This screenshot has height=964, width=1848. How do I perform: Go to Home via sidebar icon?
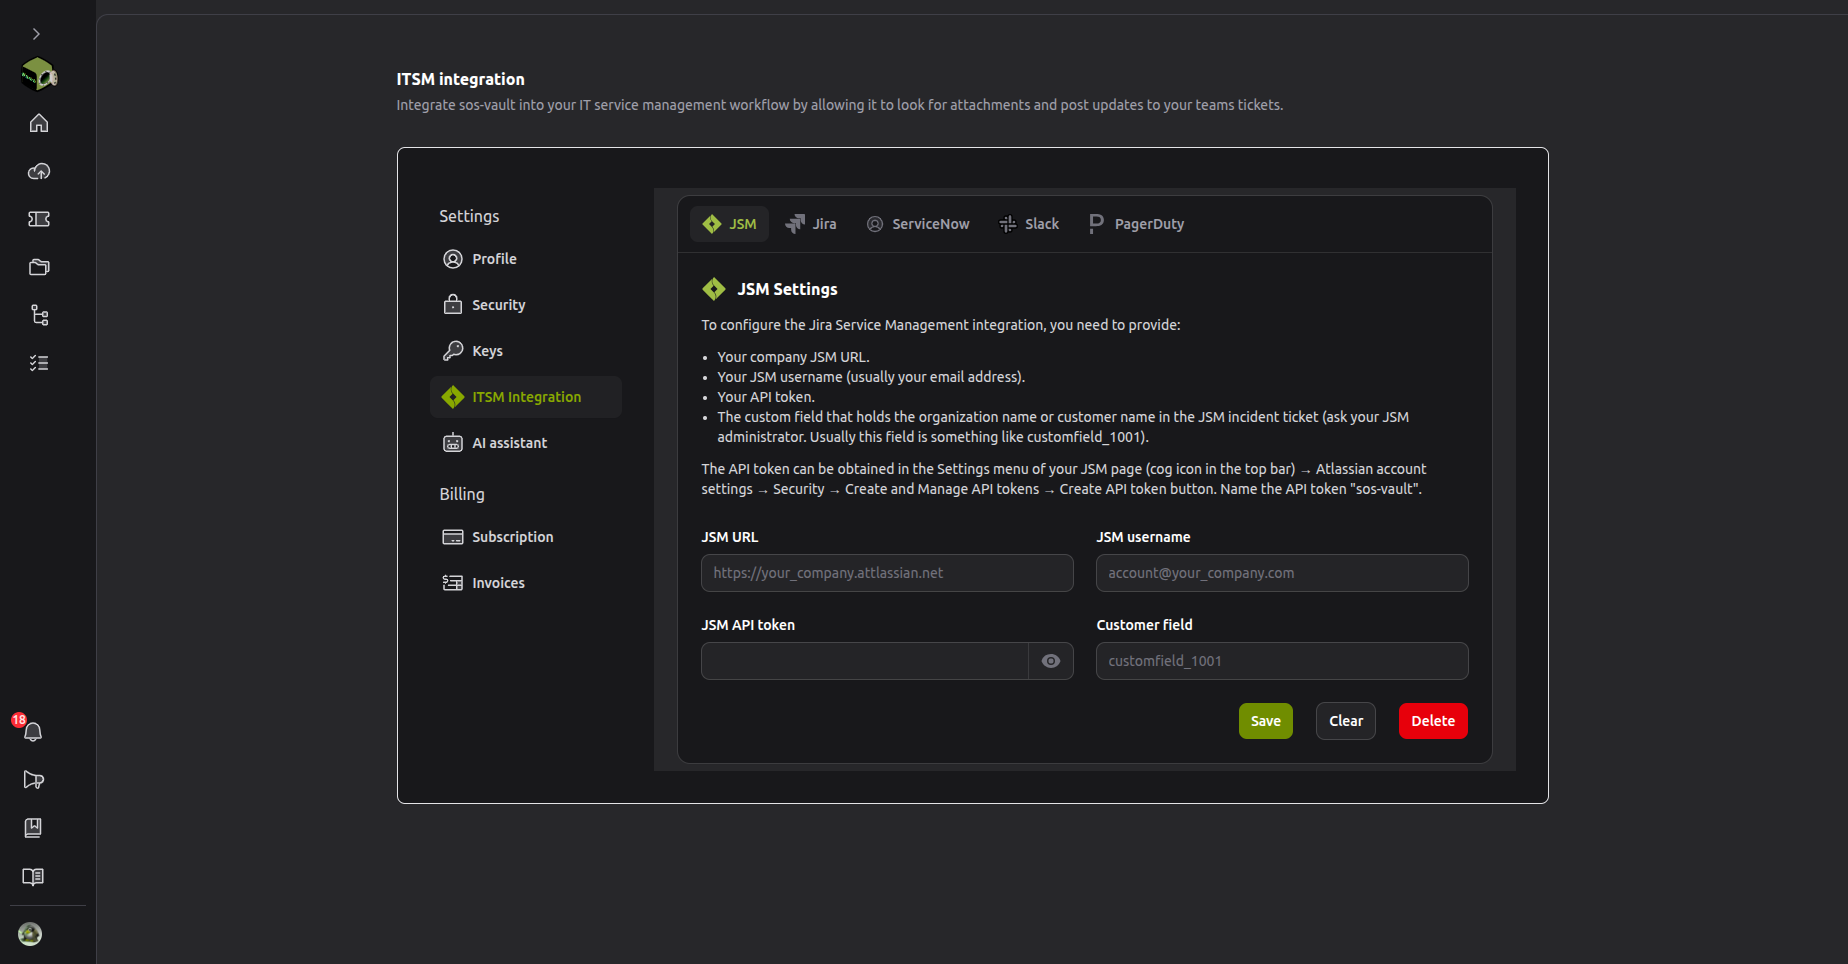tap(39, 123)
